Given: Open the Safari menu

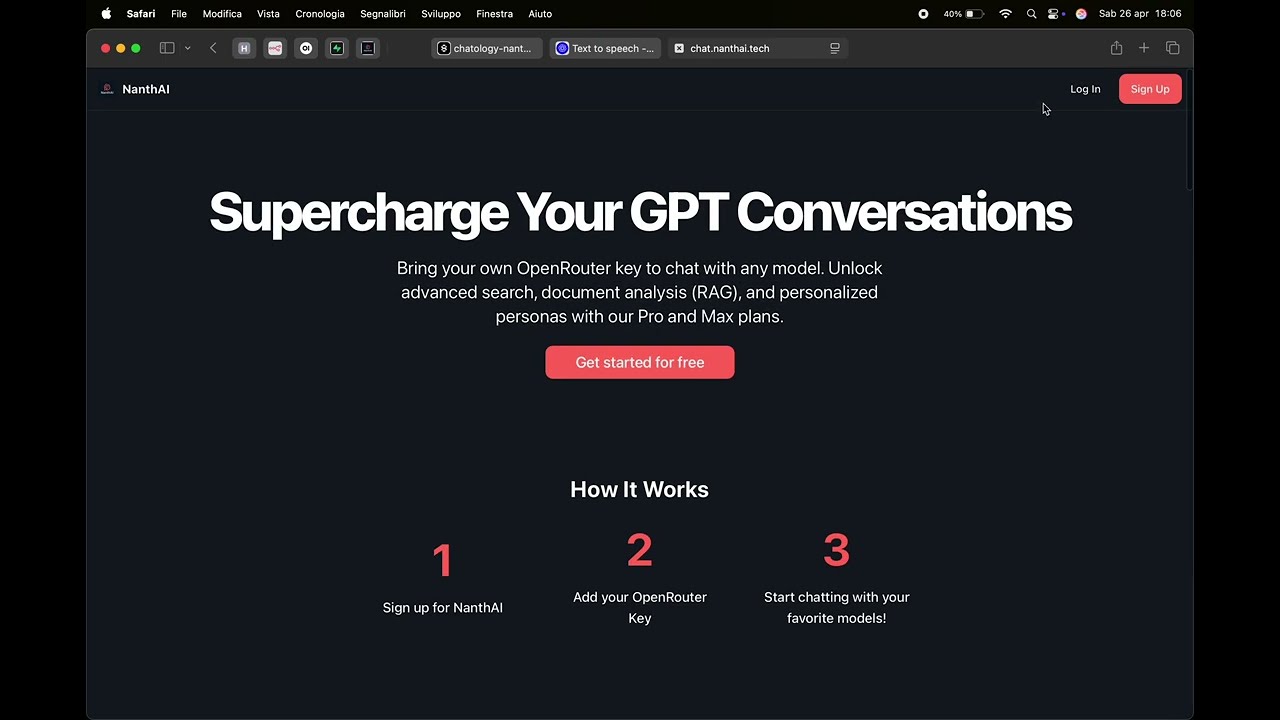Looking at the screenshot, I should coord(141,14).
